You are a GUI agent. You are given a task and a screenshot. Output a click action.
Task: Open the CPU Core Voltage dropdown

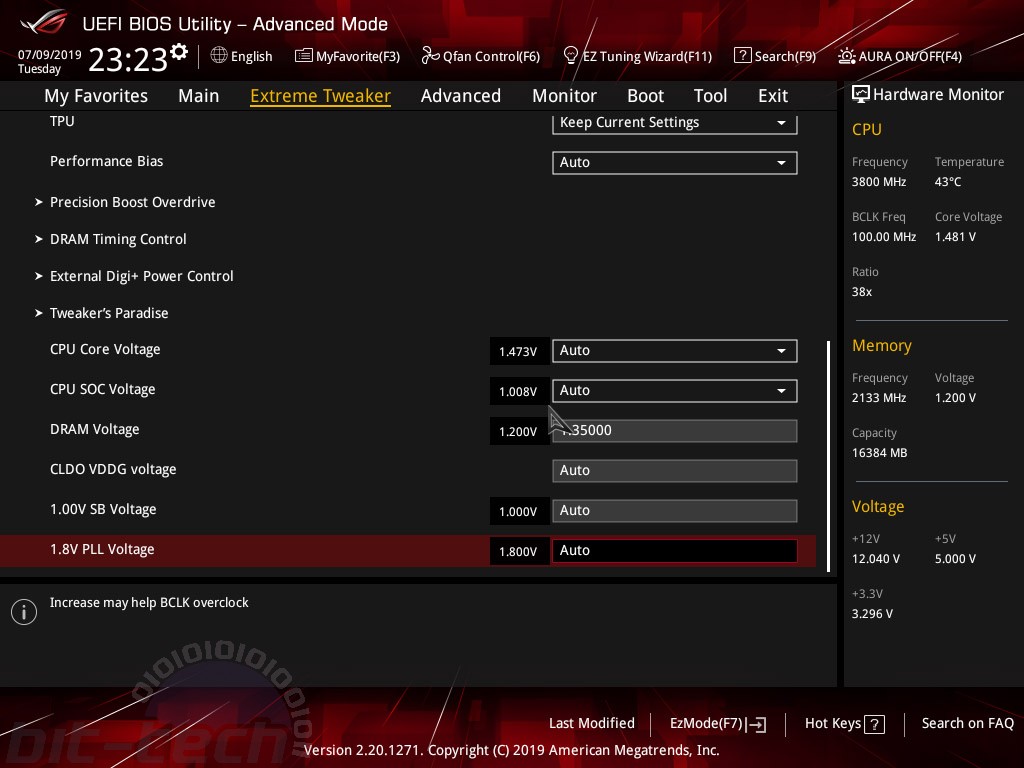pyautogui.click(x=675, y=351)
